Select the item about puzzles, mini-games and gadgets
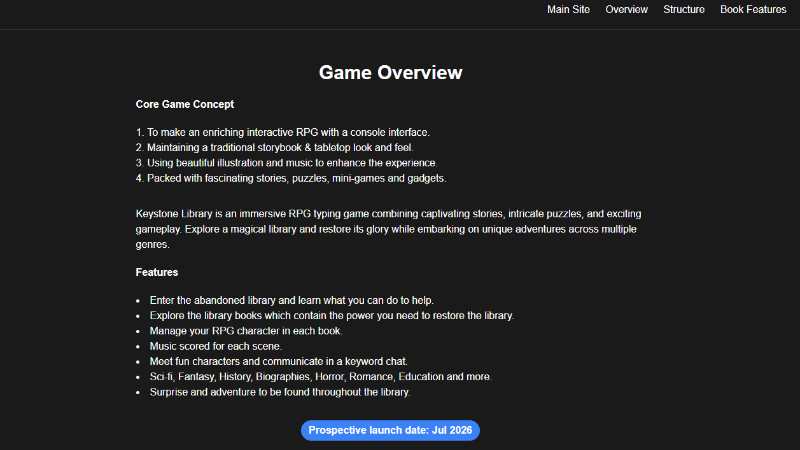Viewport: 800px width, 450px height. [291, 178]
